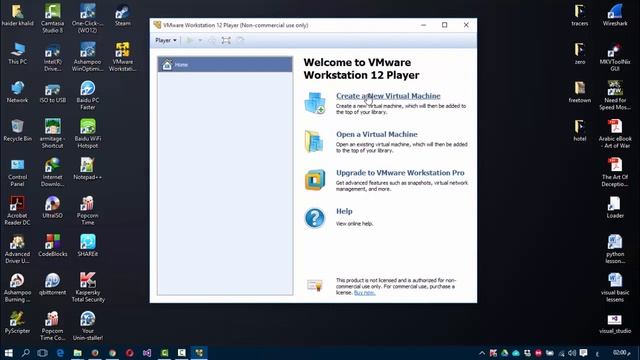Select Kaspersky Total Security desktop icon
Viewport: 640px width, 360px height.
[88, 287]
